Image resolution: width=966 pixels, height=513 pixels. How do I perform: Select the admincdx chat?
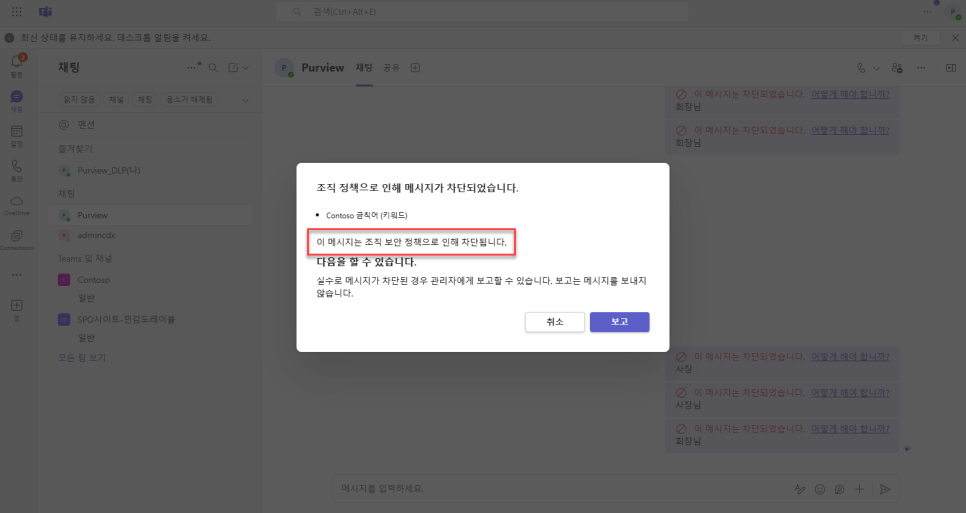pos(150,235)
